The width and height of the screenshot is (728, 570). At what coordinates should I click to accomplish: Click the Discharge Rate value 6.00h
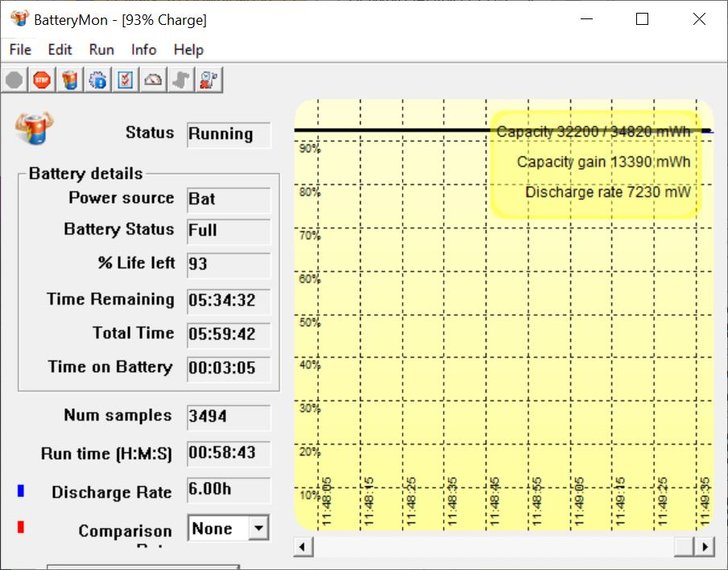(x=210, y=489)
